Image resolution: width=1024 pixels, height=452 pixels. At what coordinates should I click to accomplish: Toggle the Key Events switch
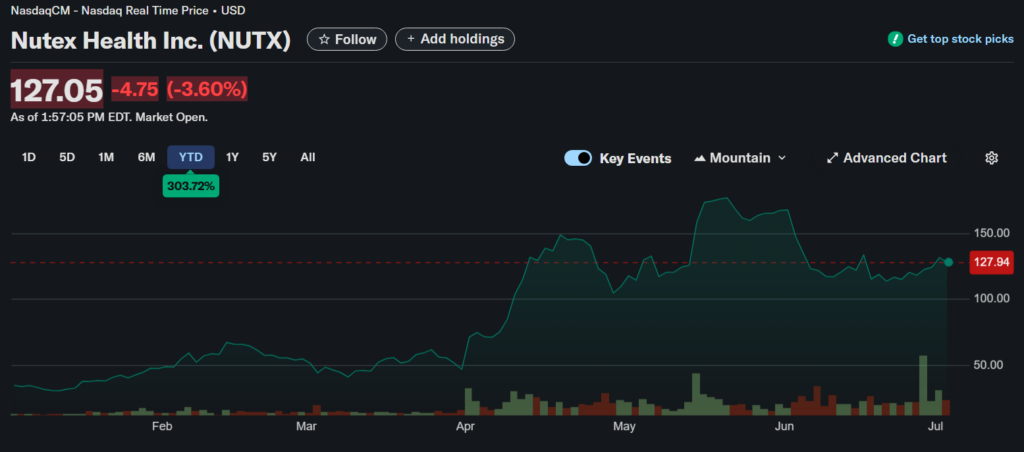(x=578, y=158)
